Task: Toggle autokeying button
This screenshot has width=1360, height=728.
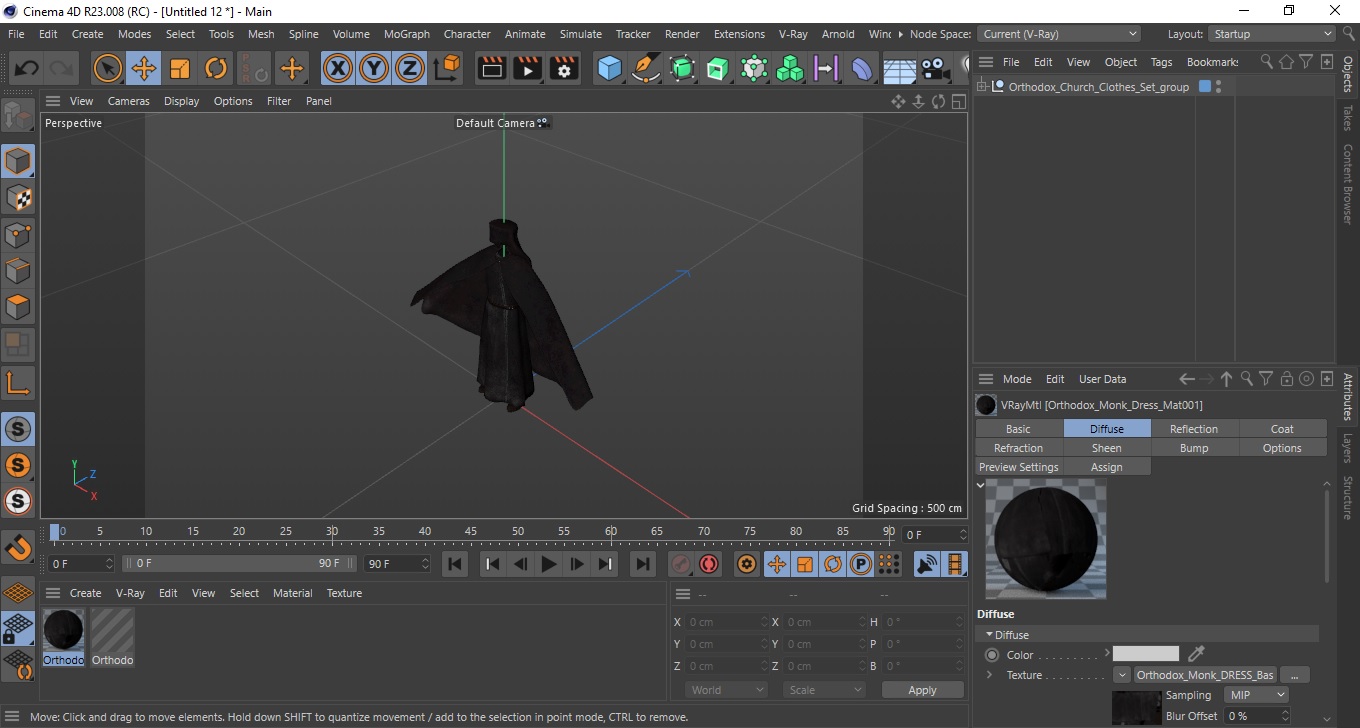Action: (709, 564)
